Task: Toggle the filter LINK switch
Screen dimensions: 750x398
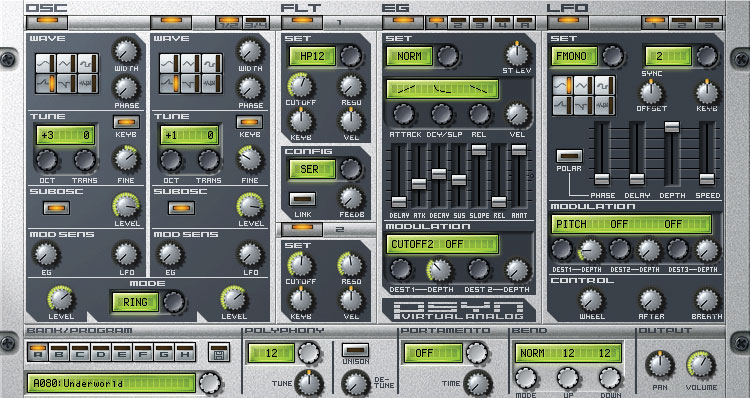Action: coord(302,199)
